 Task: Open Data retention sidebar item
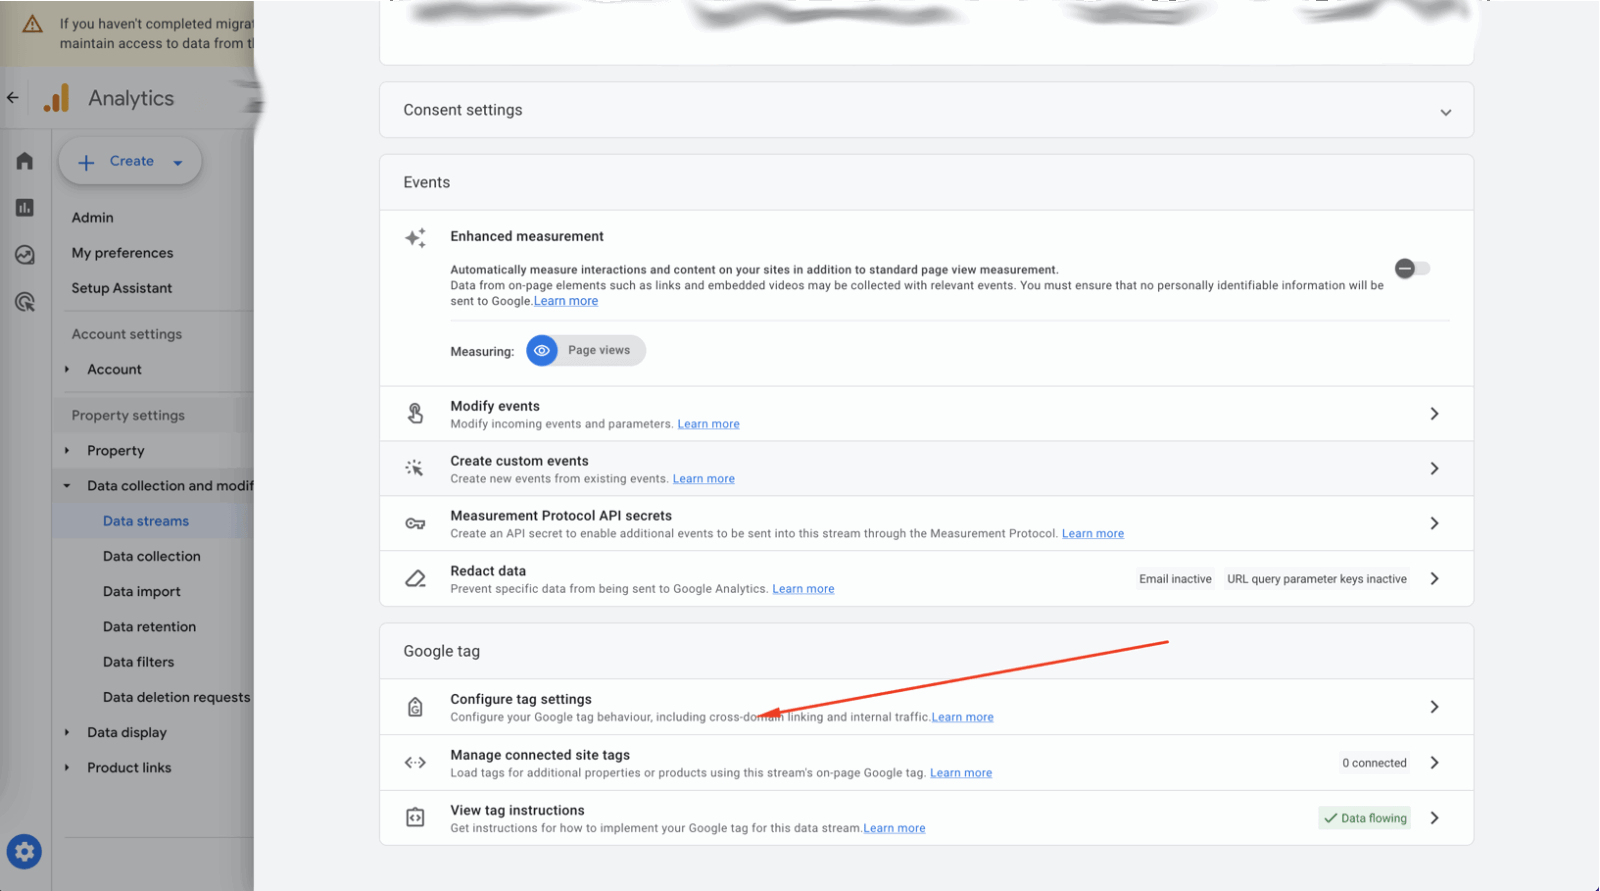149,627
